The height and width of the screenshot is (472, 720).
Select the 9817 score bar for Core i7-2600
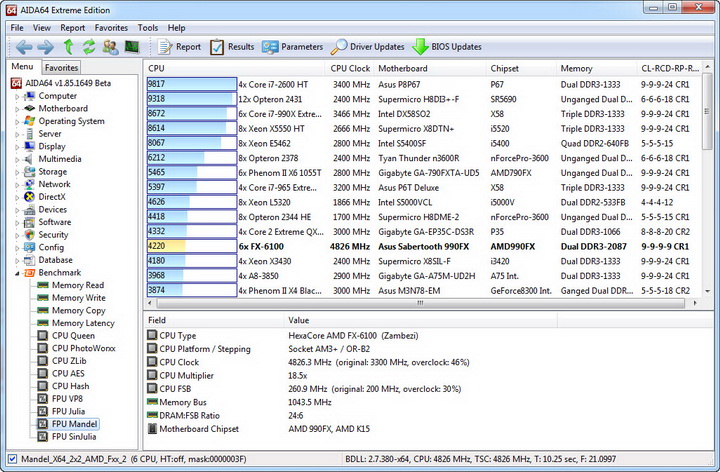(x=191, y=84)
